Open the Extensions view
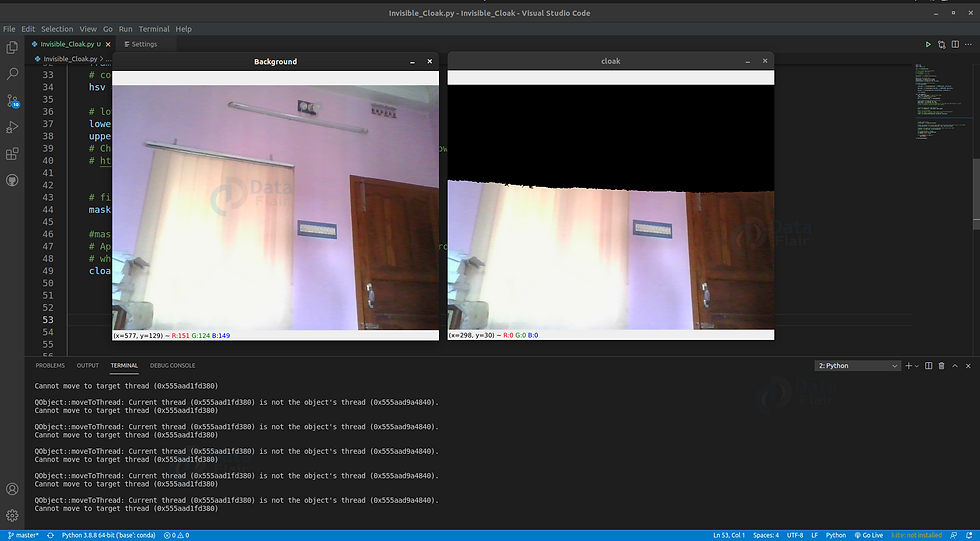Viewport: 980px width, 541px height. coord(12,154)
